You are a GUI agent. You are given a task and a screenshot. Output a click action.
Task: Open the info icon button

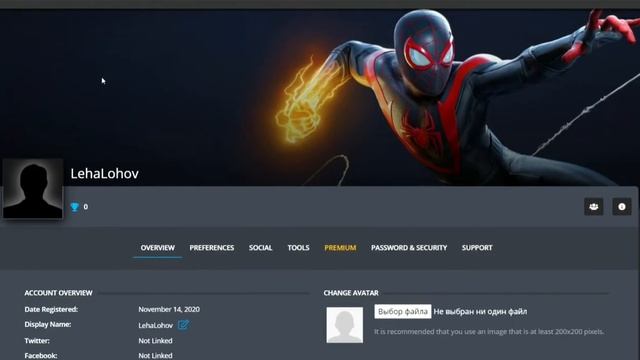tap(622, 207)
